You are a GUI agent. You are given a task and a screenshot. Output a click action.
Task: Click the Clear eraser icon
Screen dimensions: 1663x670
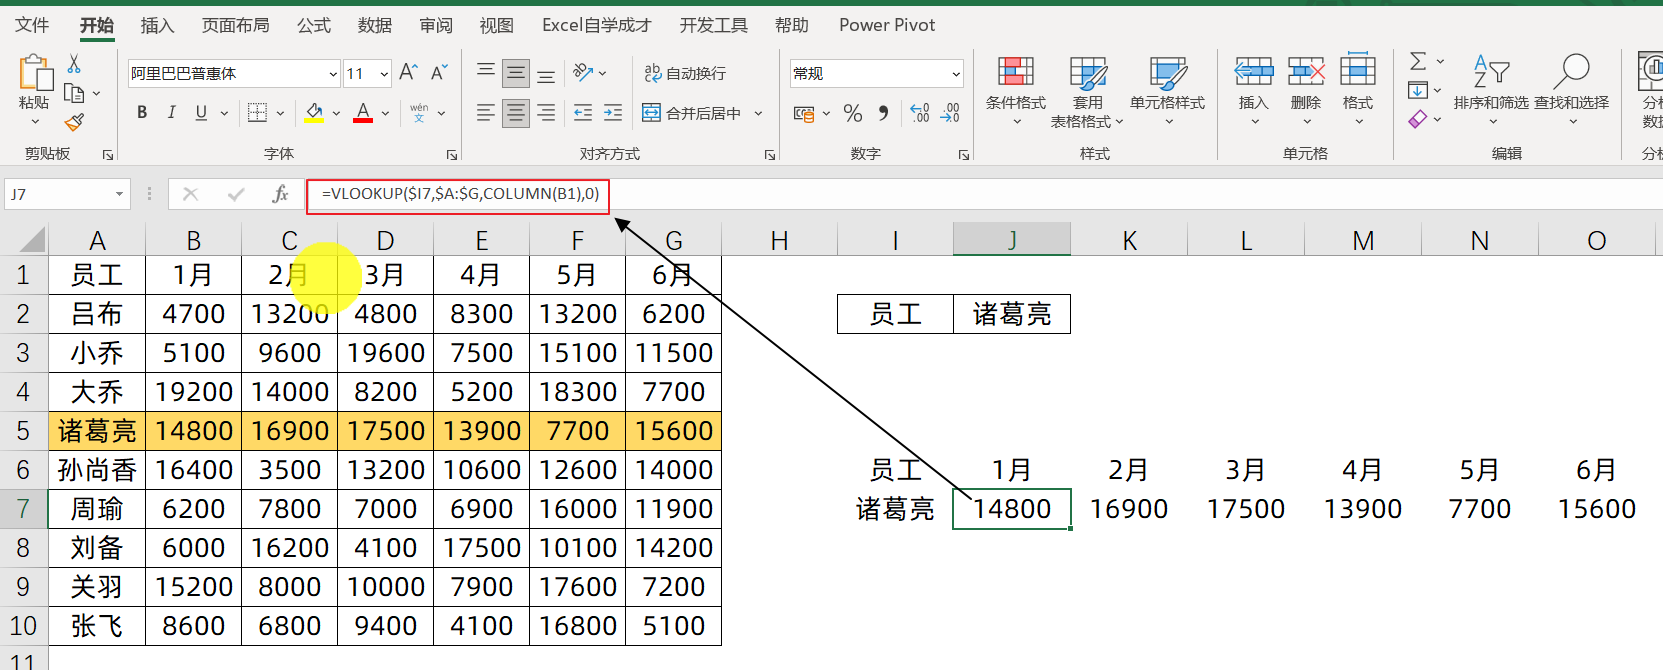pyautogui.click(x=1418, y=120)
